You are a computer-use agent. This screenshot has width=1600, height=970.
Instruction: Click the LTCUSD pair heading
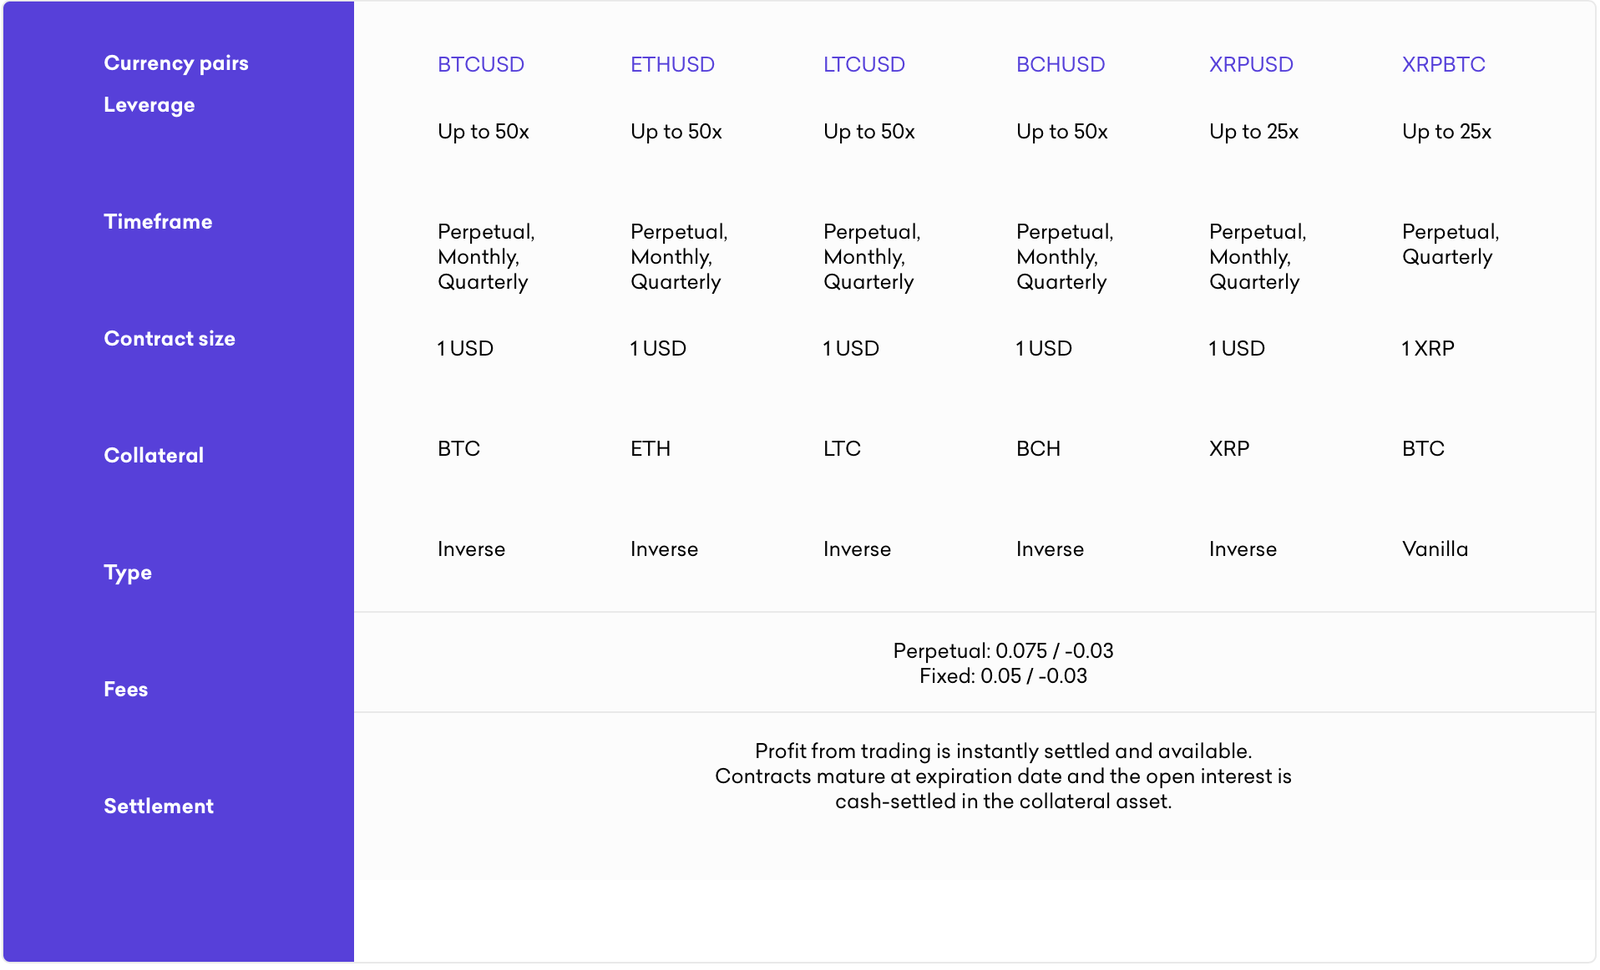(x=864, y=65)
